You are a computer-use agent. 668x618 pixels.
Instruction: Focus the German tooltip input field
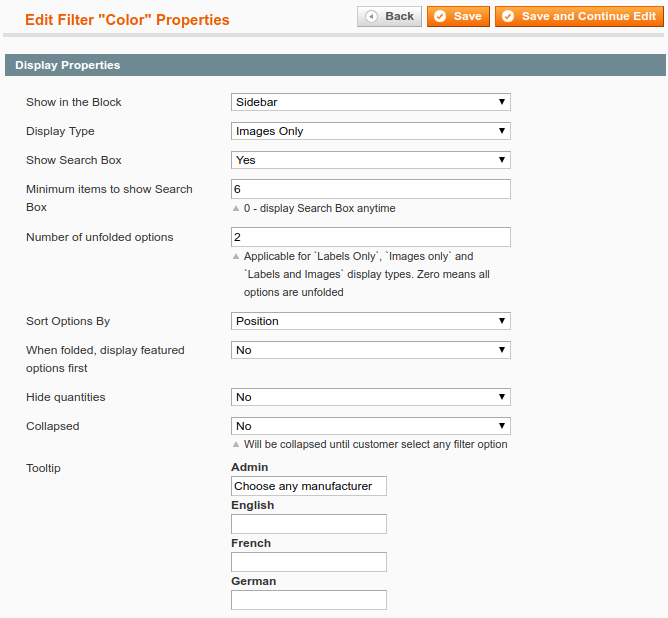point(308,600)
